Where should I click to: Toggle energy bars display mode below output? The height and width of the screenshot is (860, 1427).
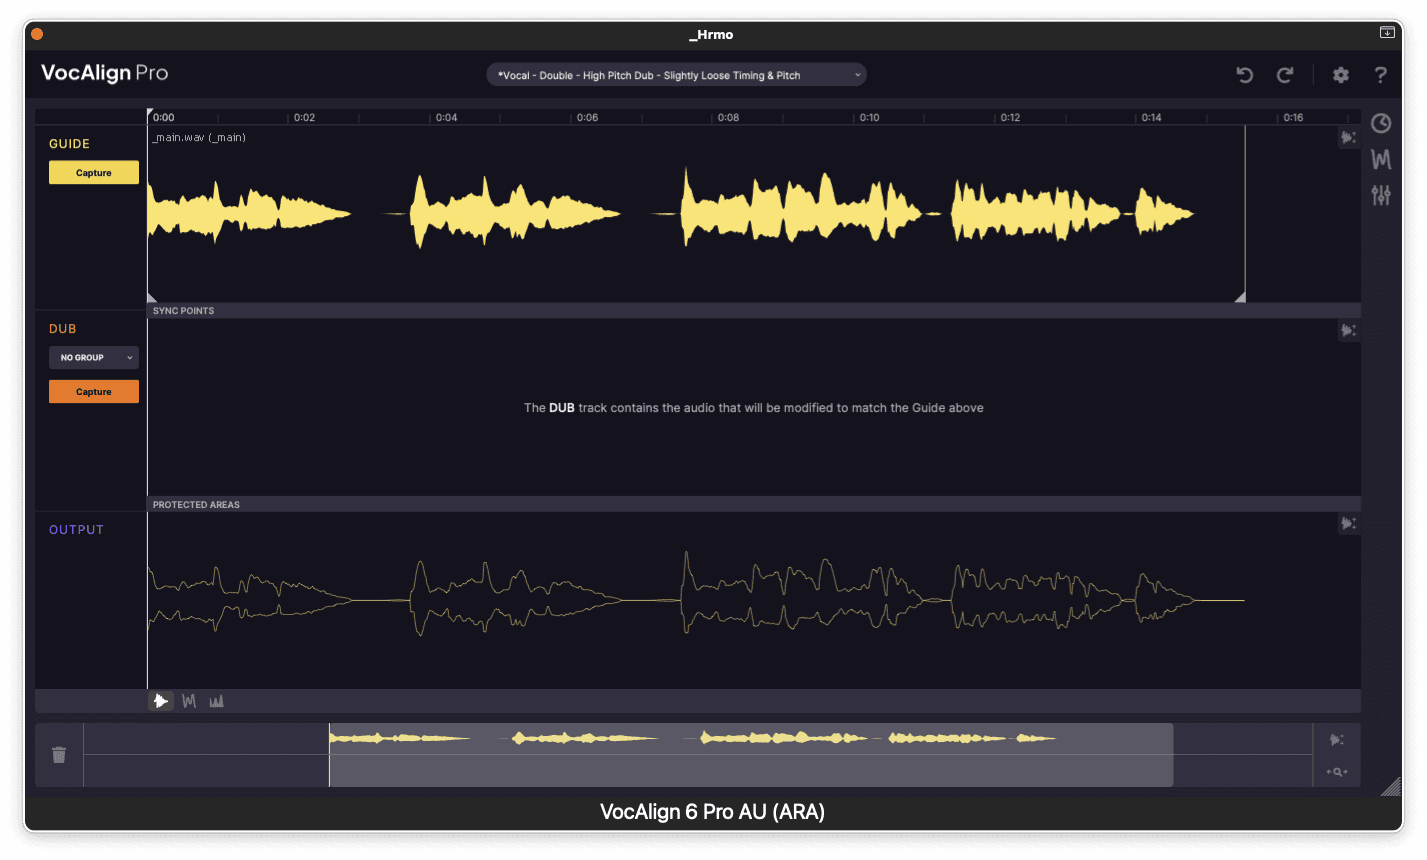pyautogui.click(x=217, y=701)
